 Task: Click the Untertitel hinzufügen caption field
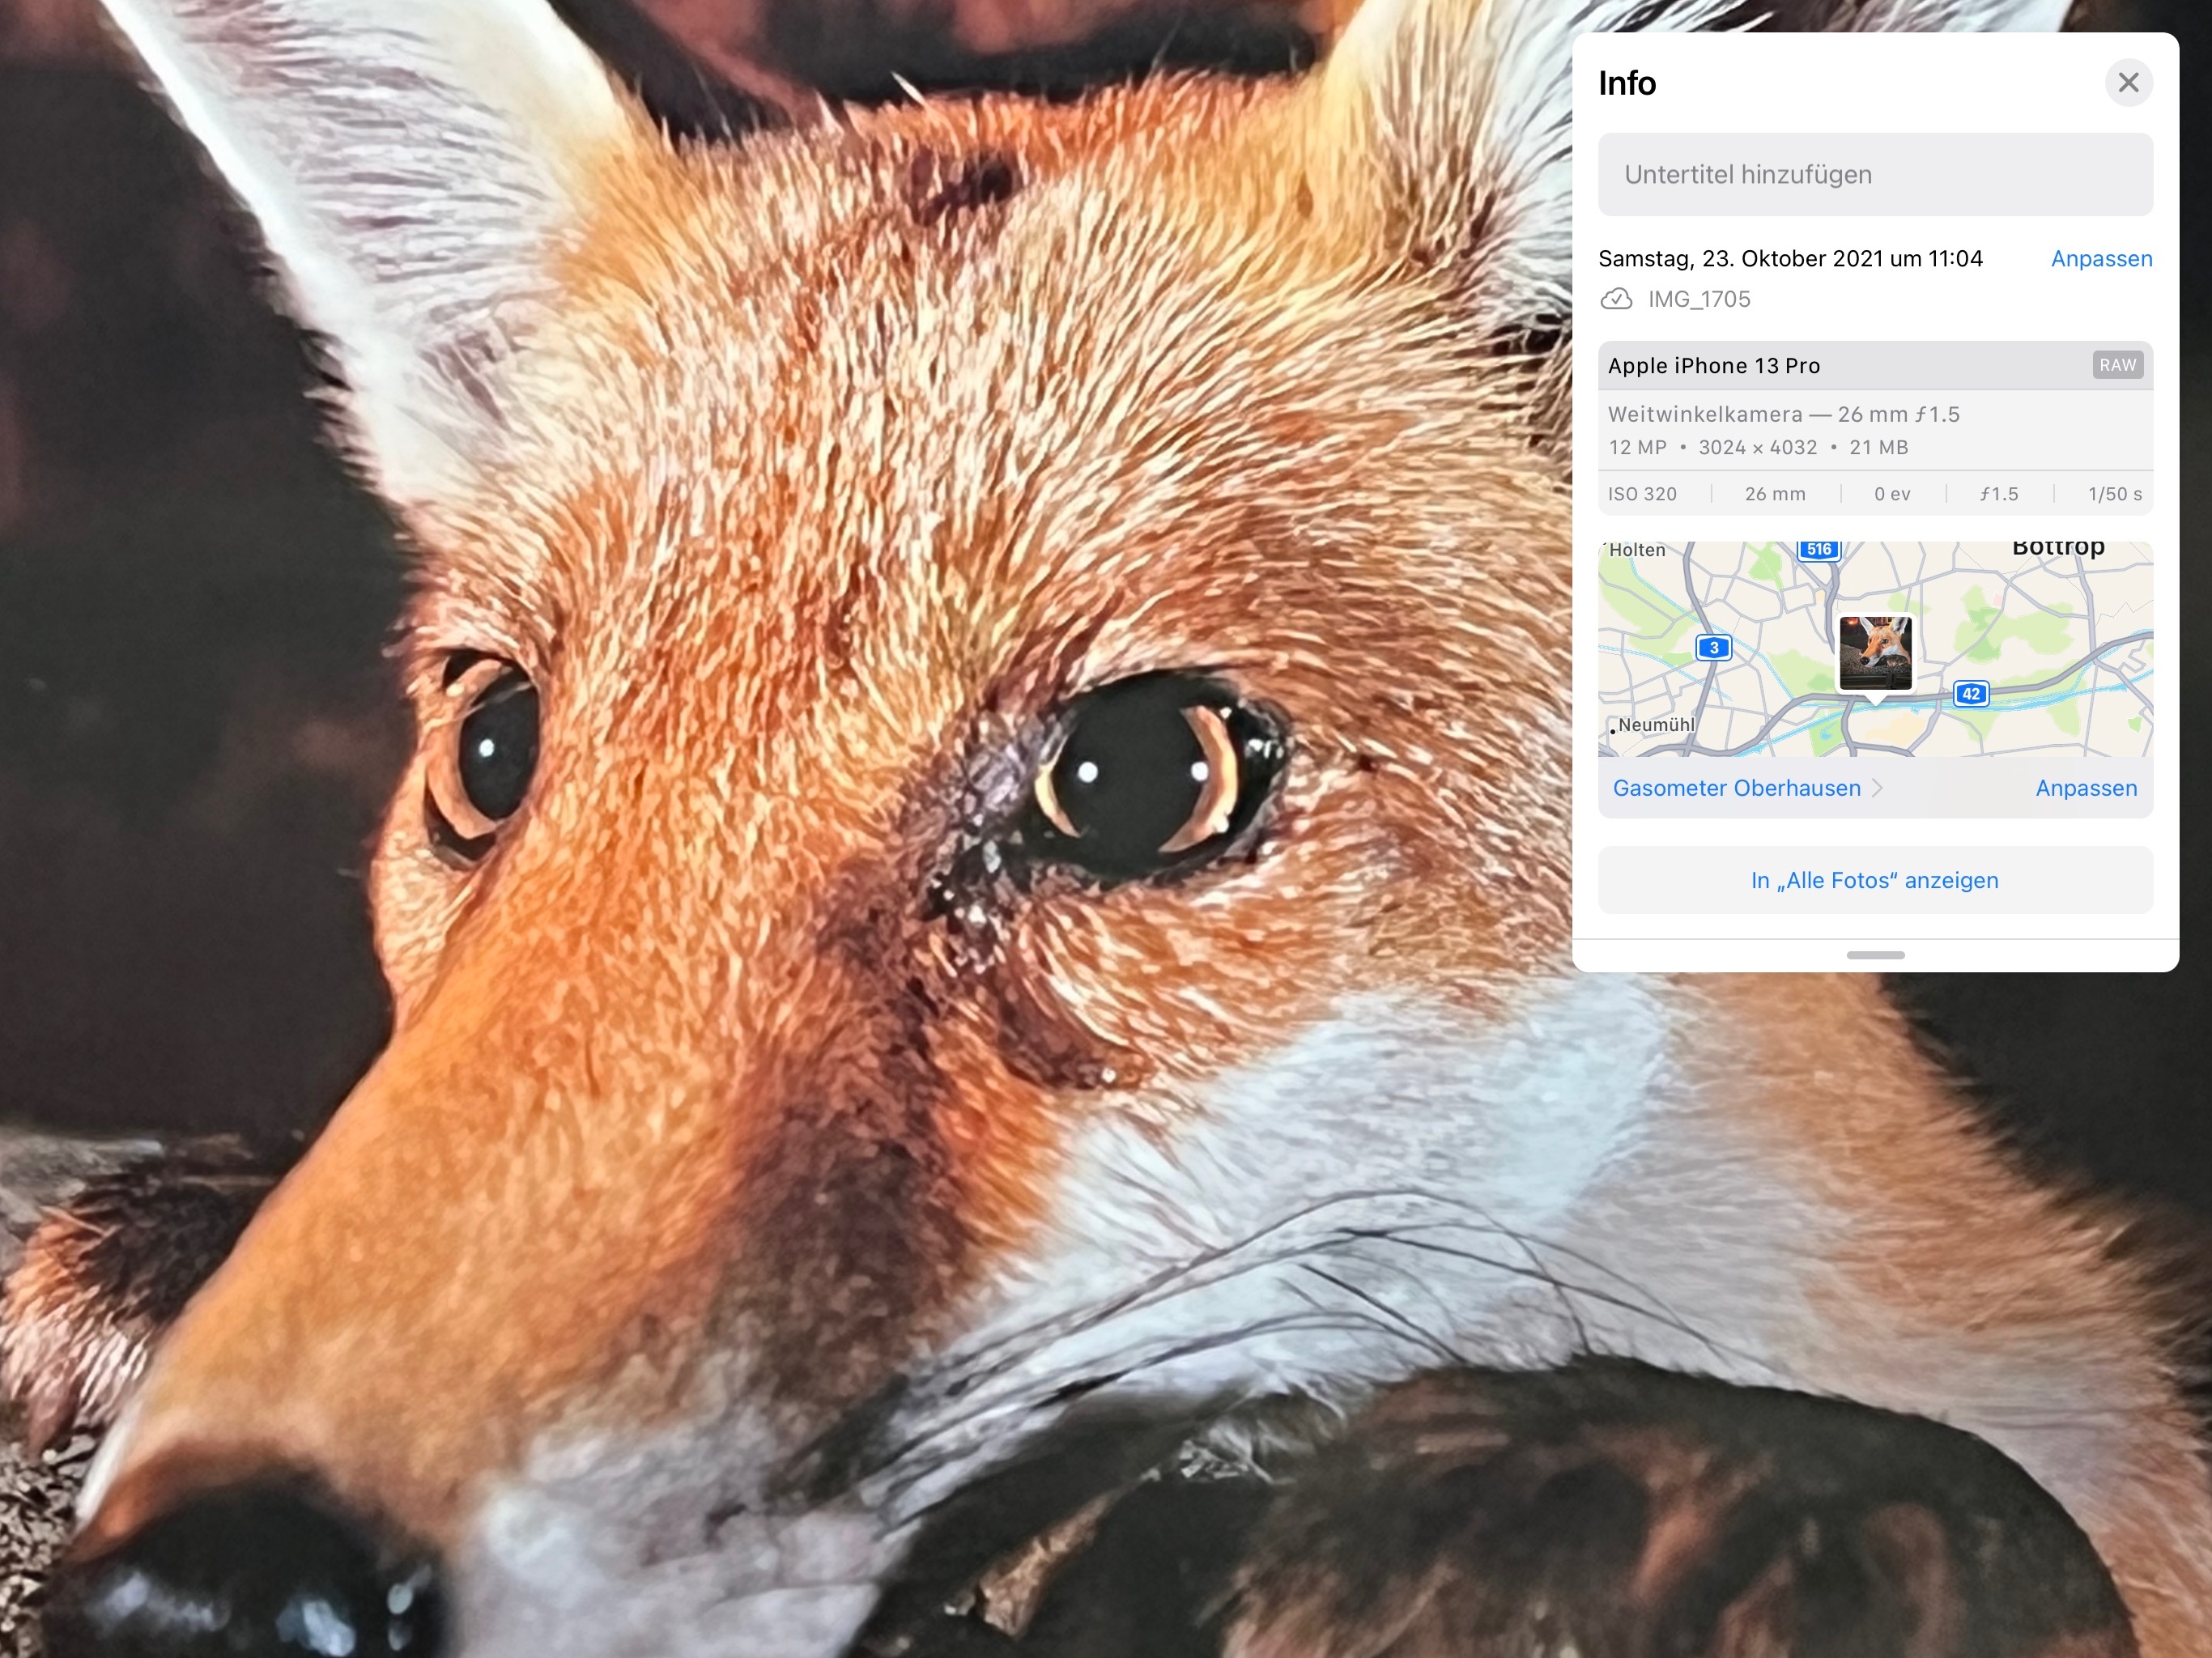[x=1874, y=174]
